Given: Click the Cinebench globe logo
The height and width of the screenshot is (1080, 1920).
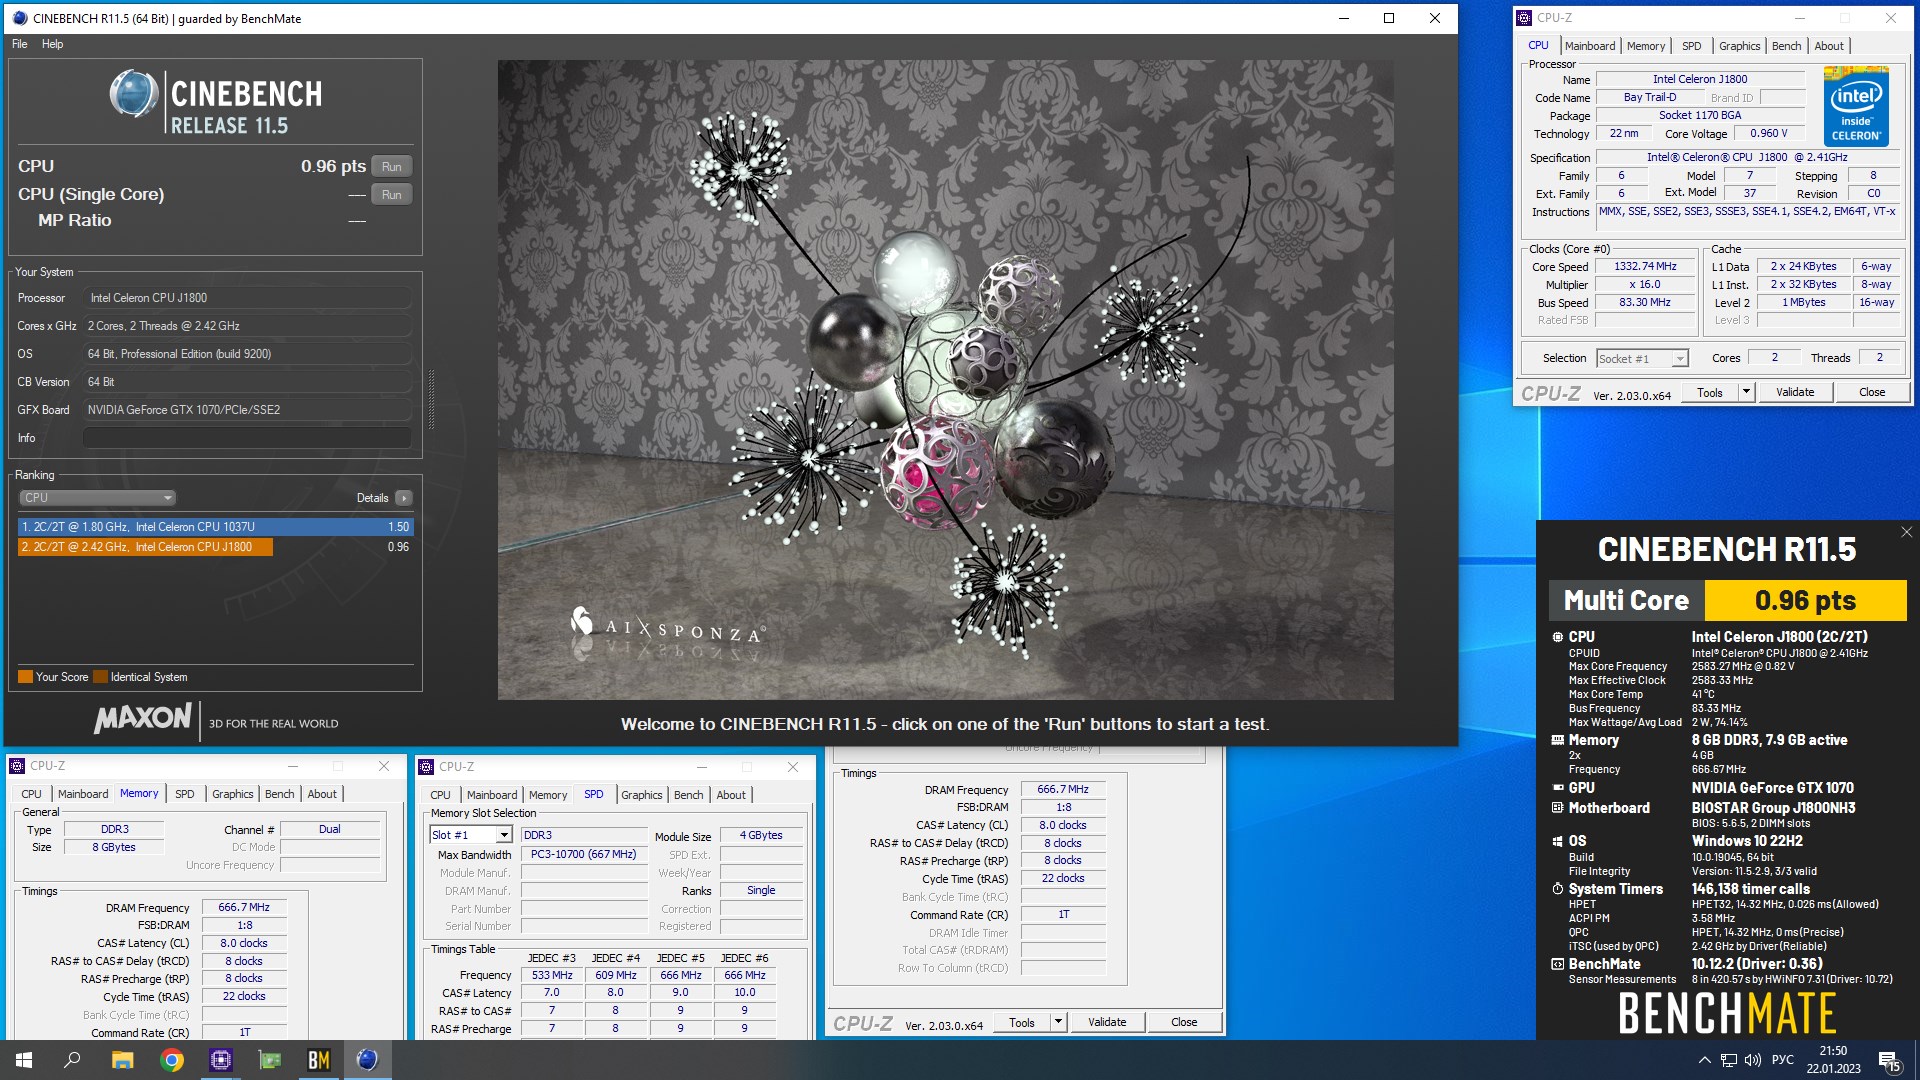Looking at the screenshot, I should (134, 95).
